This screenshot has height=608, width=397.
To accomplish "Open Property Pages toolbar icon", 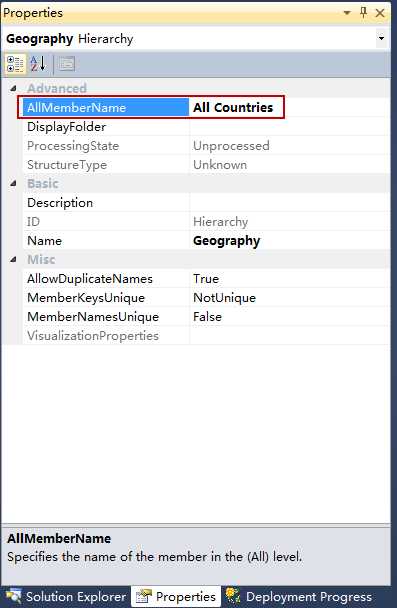I will 66,64.
